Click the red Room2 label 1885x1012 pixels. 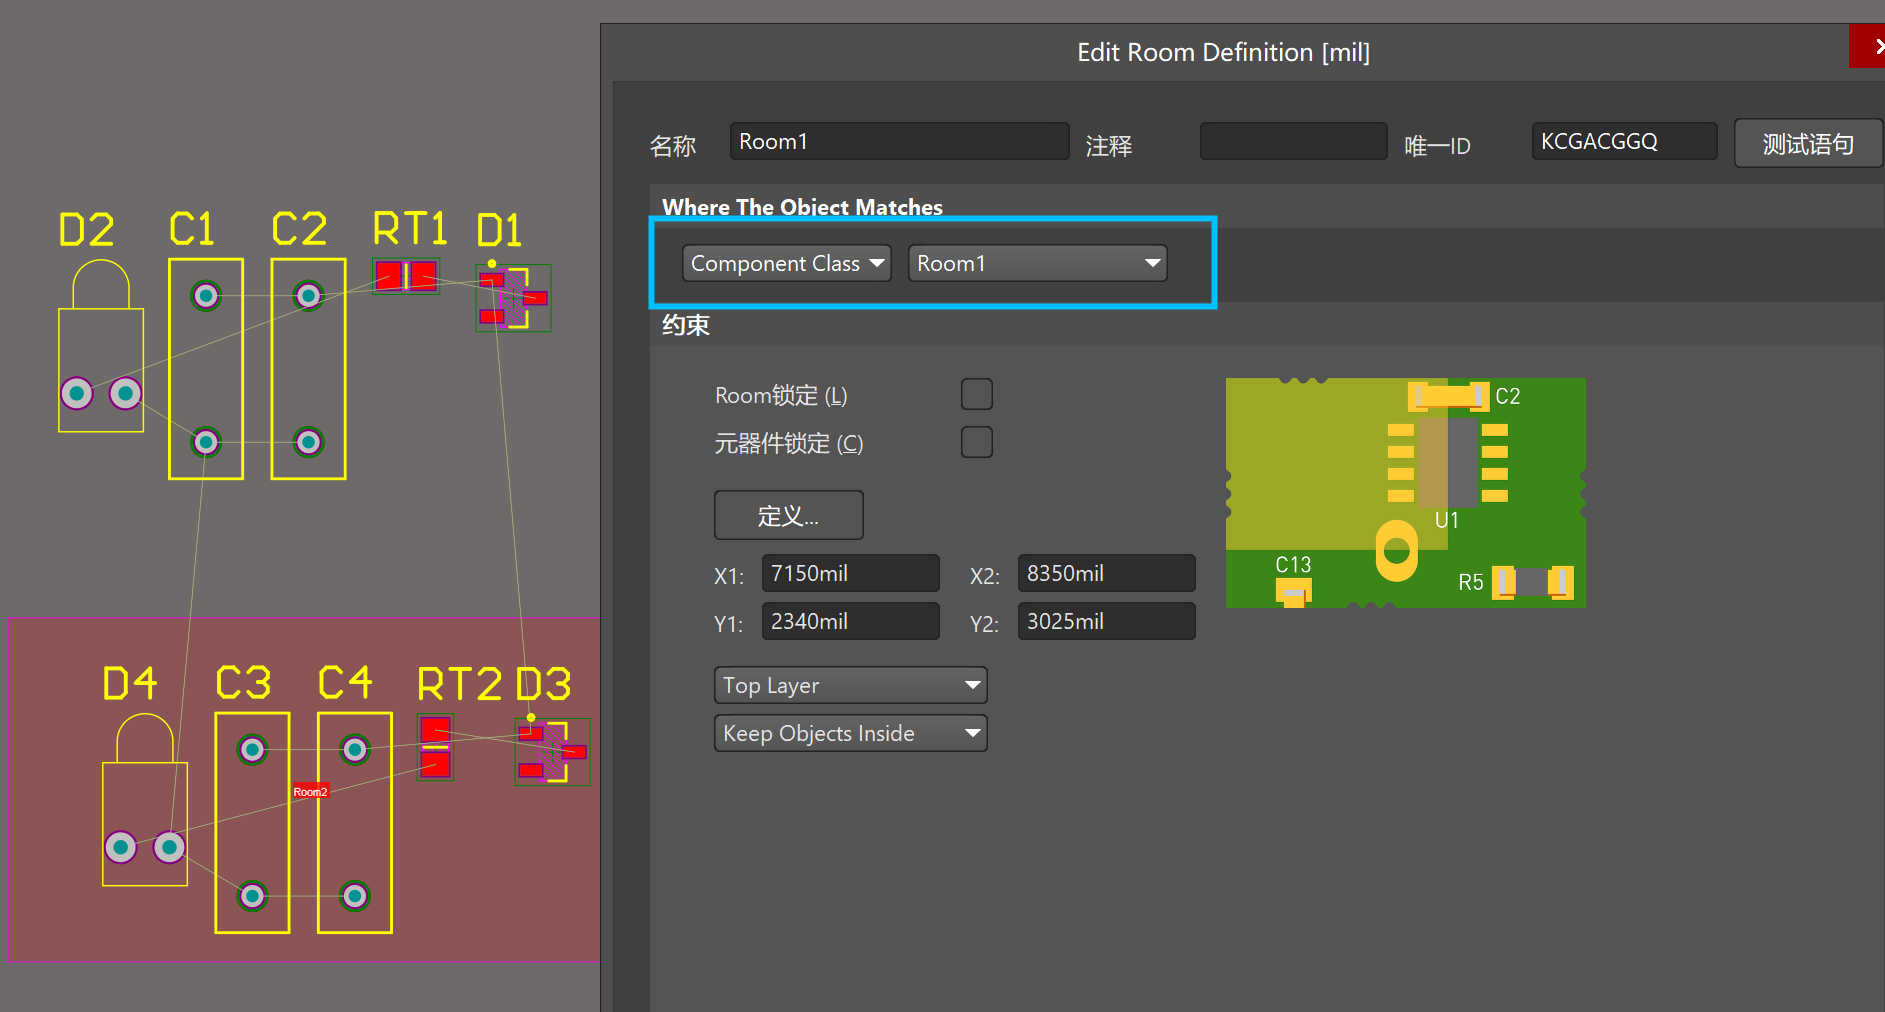coord(310,791)
